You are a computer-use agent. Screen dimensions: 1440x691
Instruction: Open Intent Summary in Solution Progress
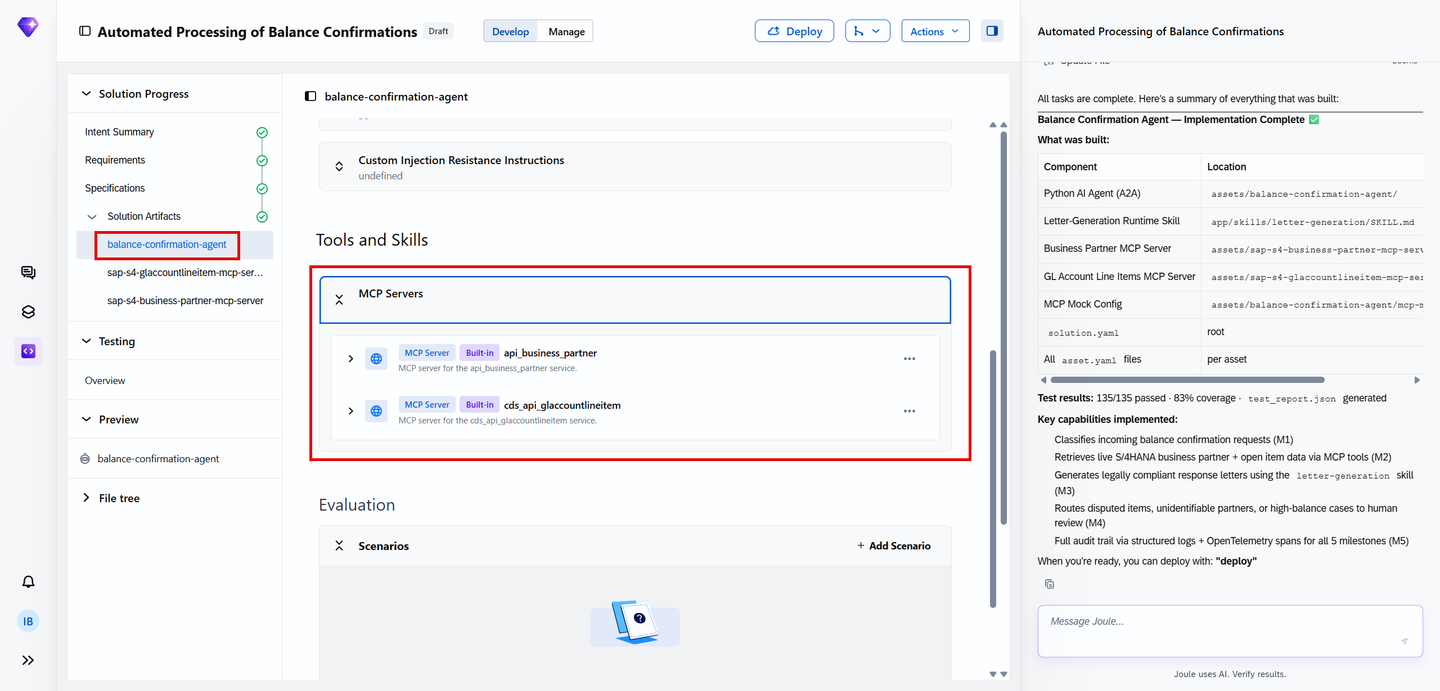click(119, 132)
